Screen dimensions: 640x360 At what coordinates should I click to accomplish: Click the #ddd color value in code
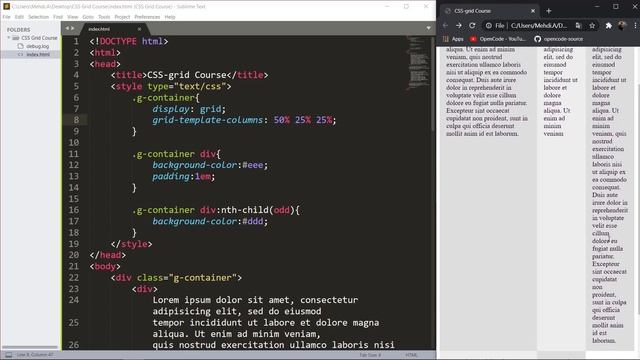point(253,221)
